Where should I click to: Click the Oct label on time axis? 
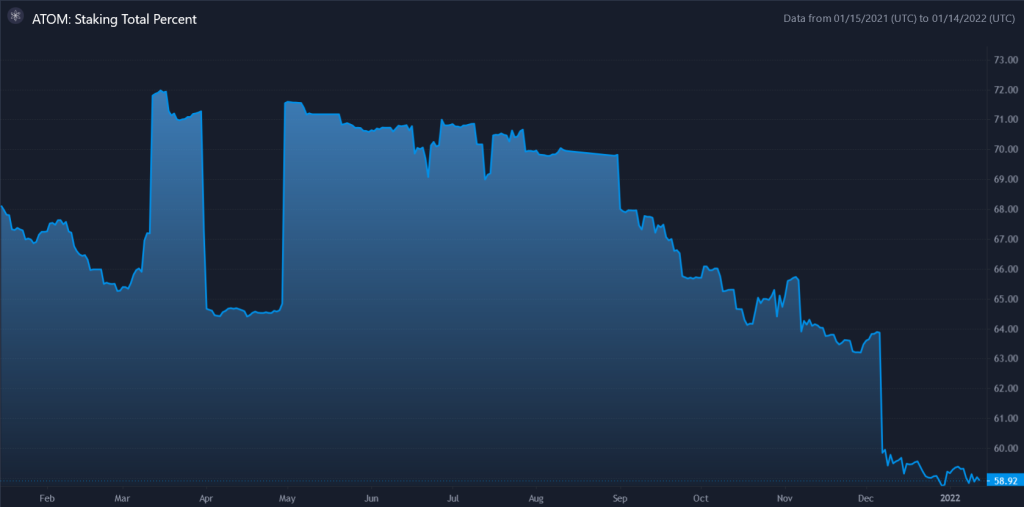(700, 499)
